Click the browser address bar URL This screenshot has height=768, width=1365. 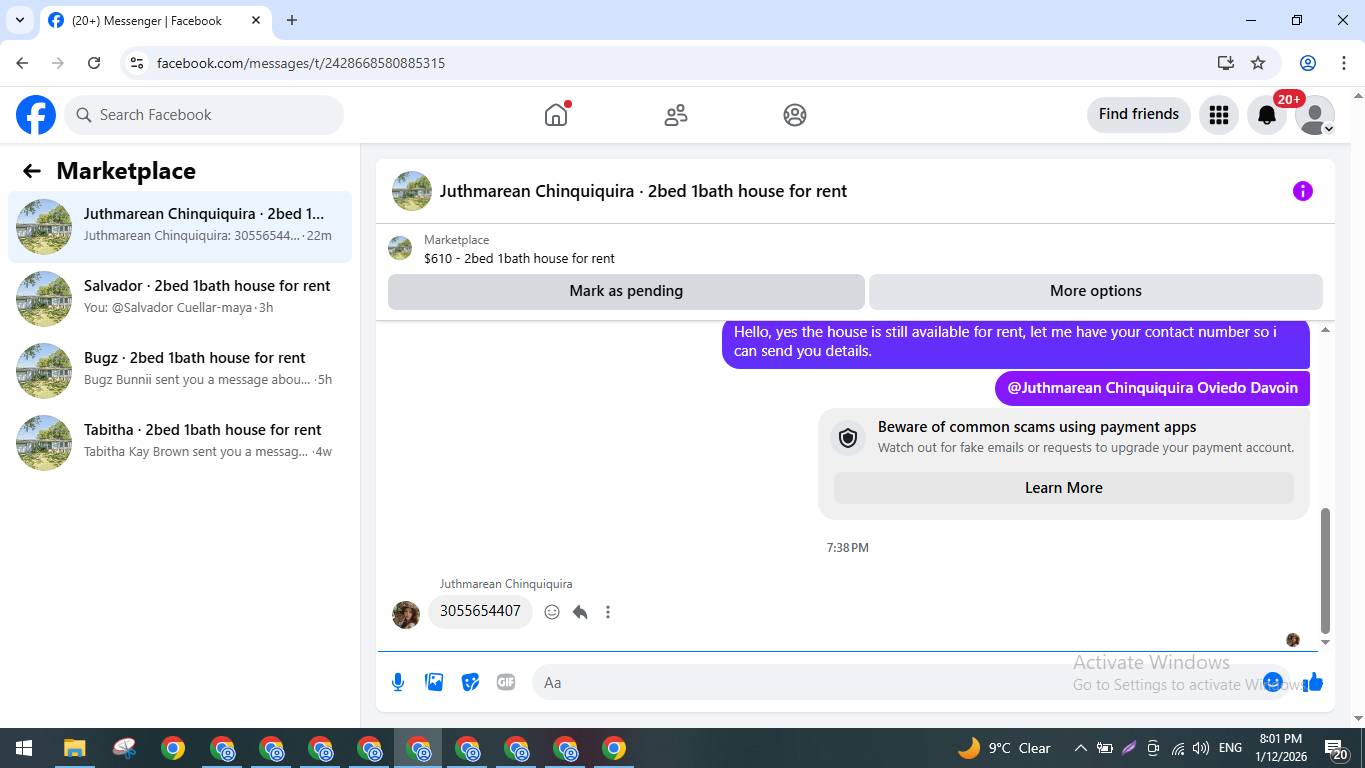tap(301, 63)
